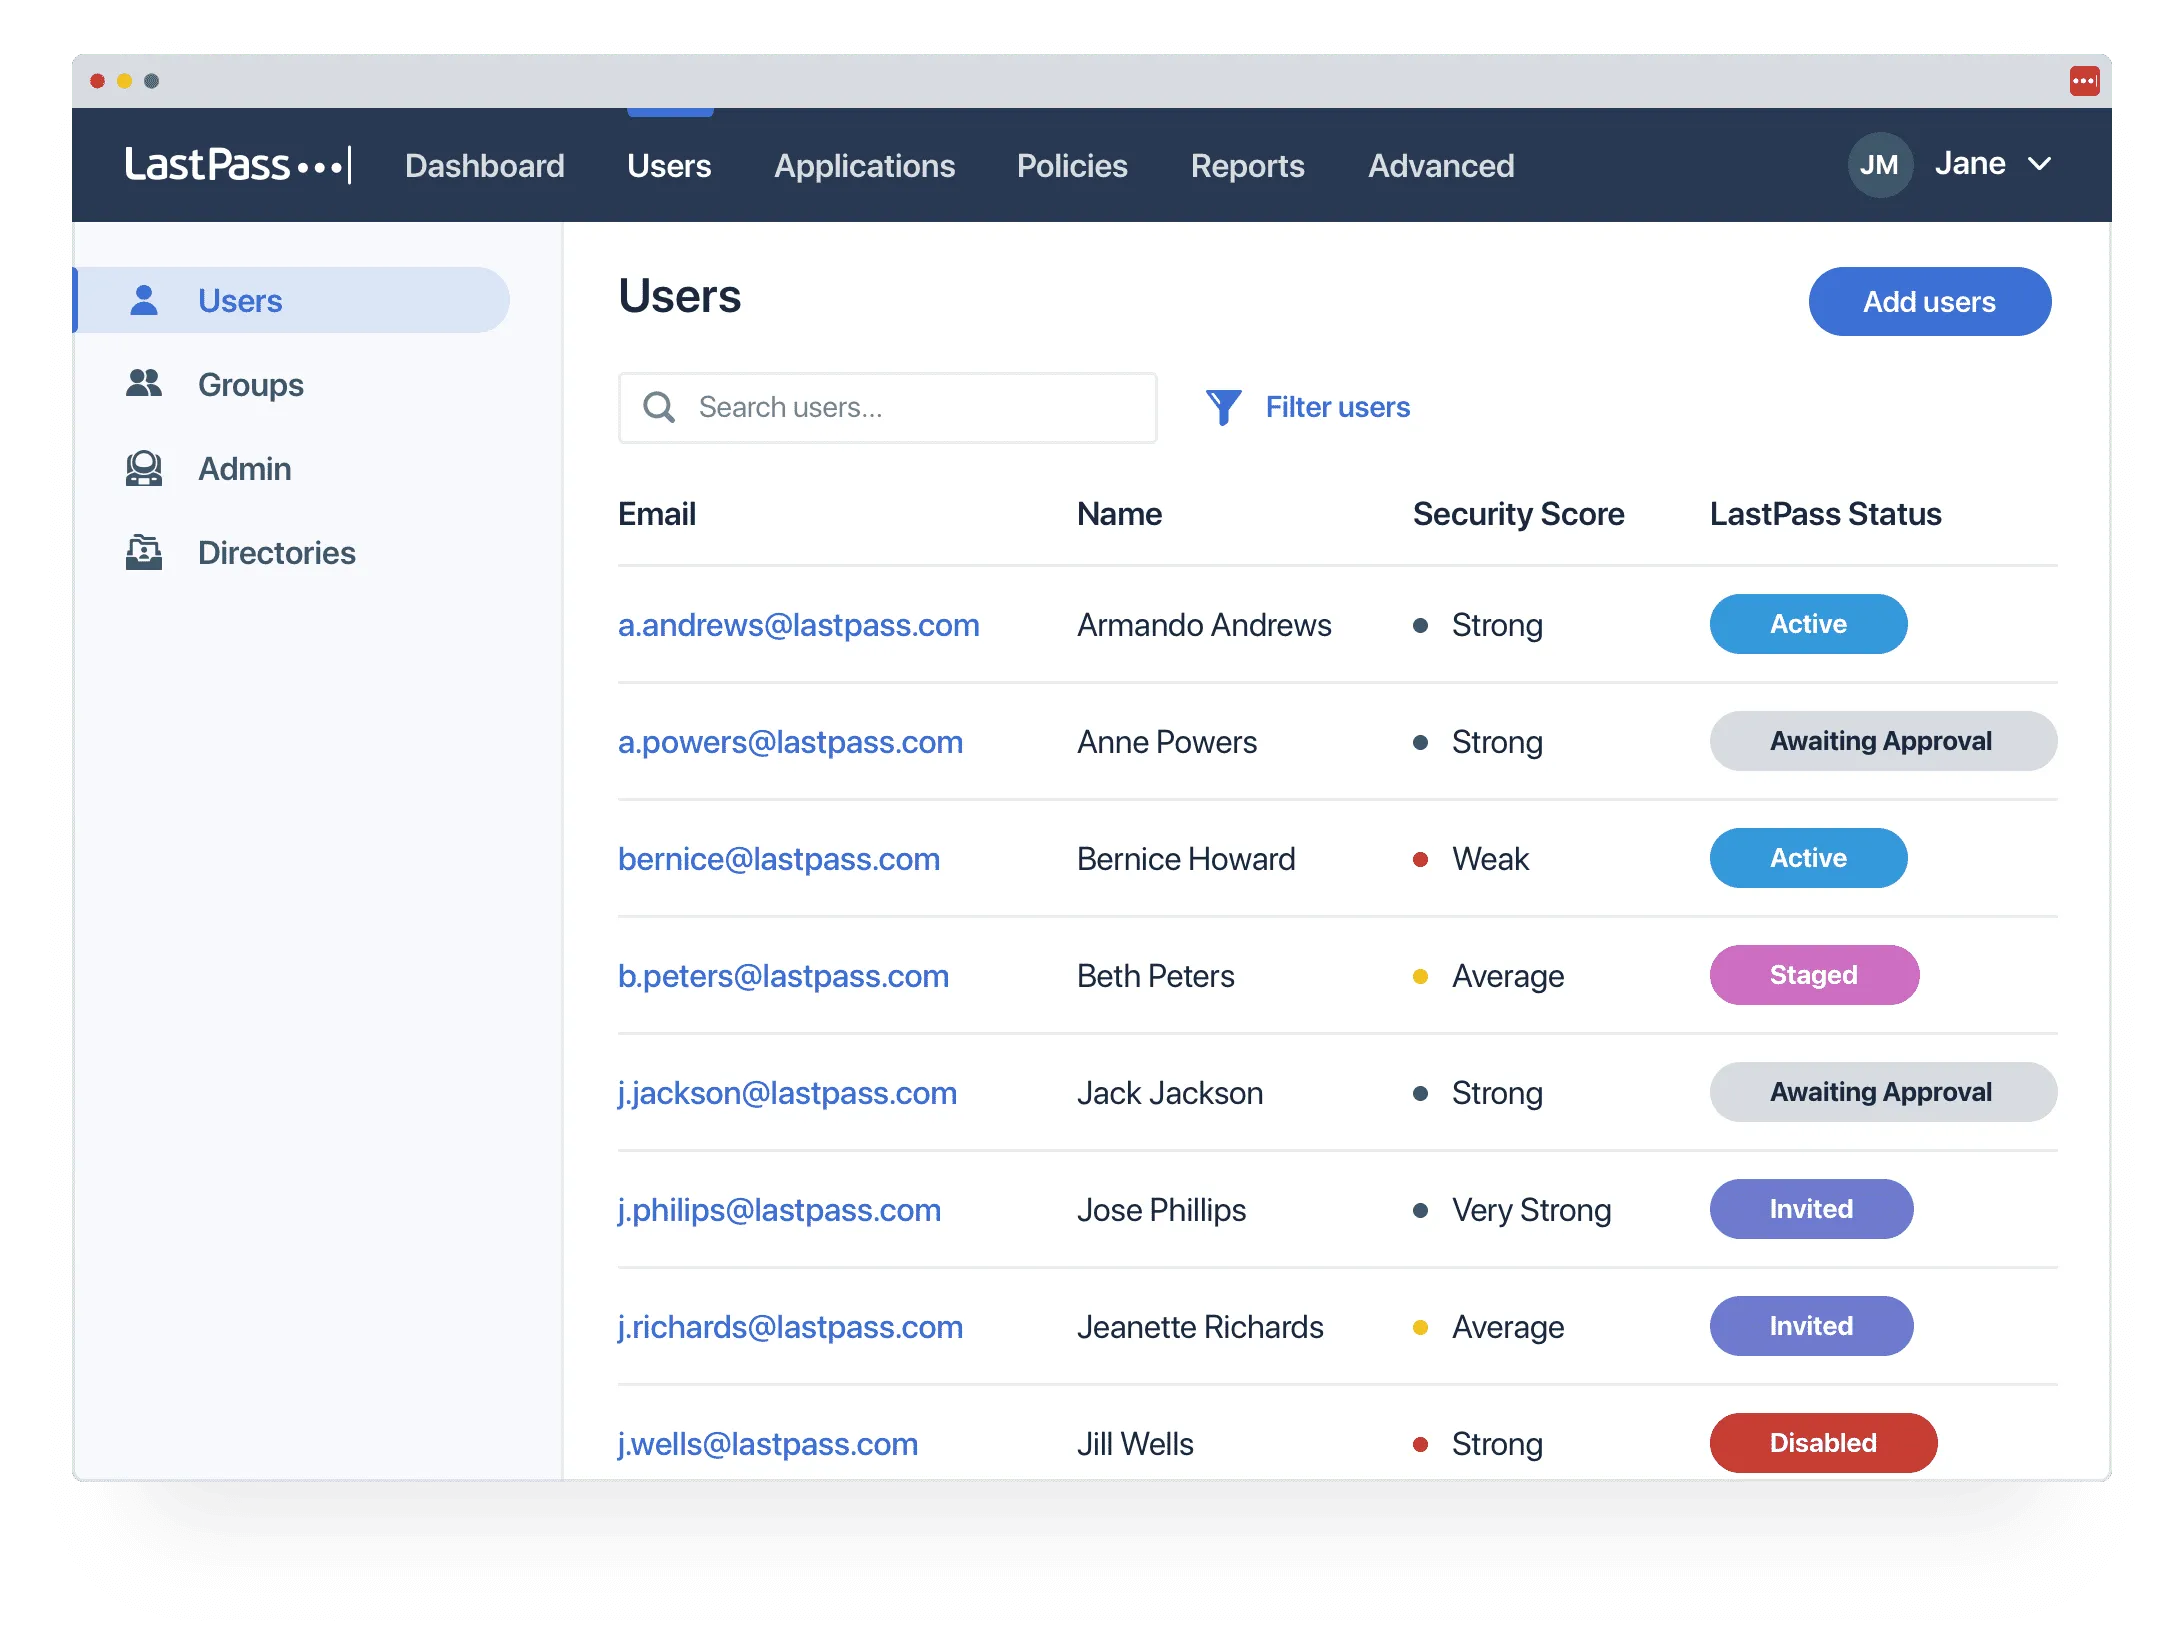Click Beth Peters' Staged status badge

point(1814,975)
